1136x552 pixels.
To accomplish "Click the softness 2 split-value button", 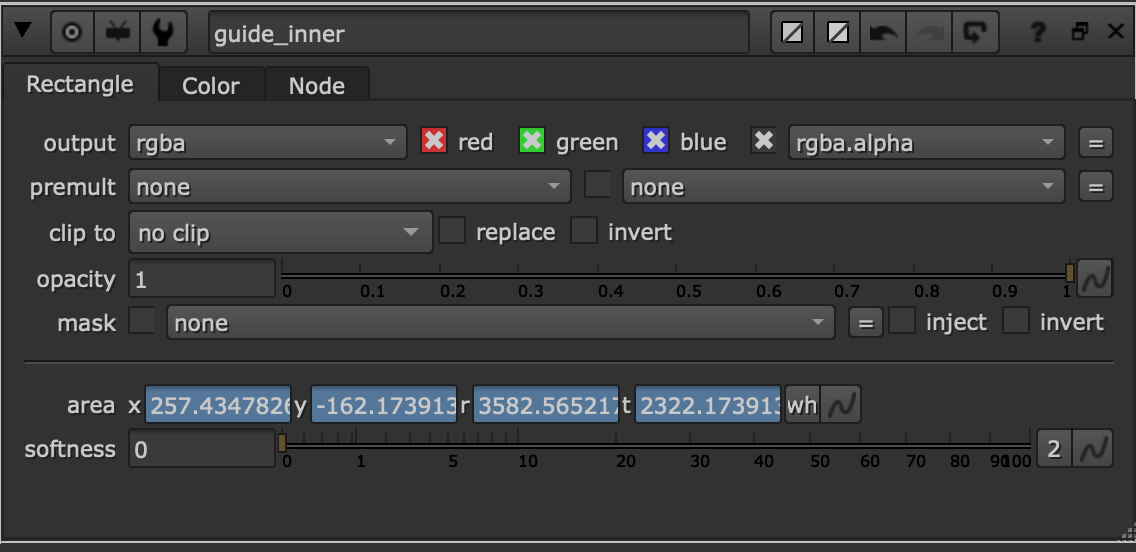I will tap(1053, 450).
